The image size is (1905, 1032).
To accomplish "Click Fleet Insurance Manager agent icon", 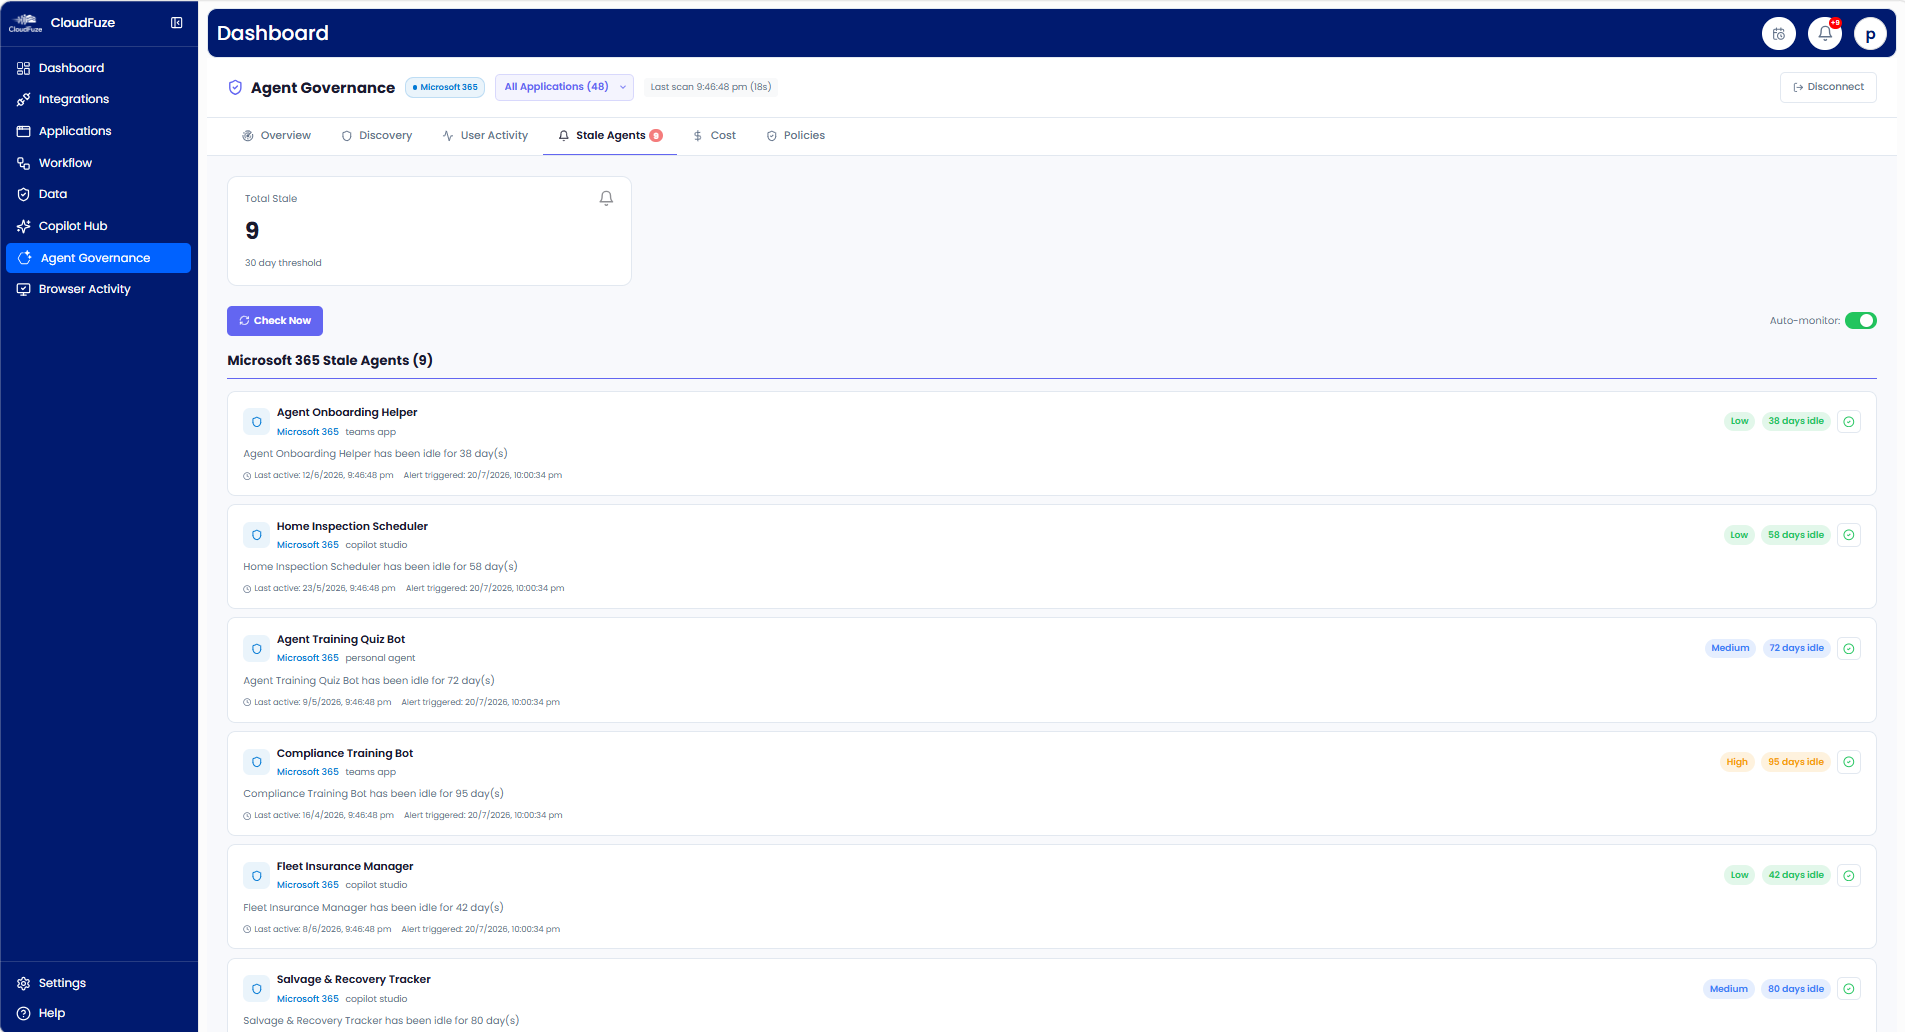I will coord(257,876).
